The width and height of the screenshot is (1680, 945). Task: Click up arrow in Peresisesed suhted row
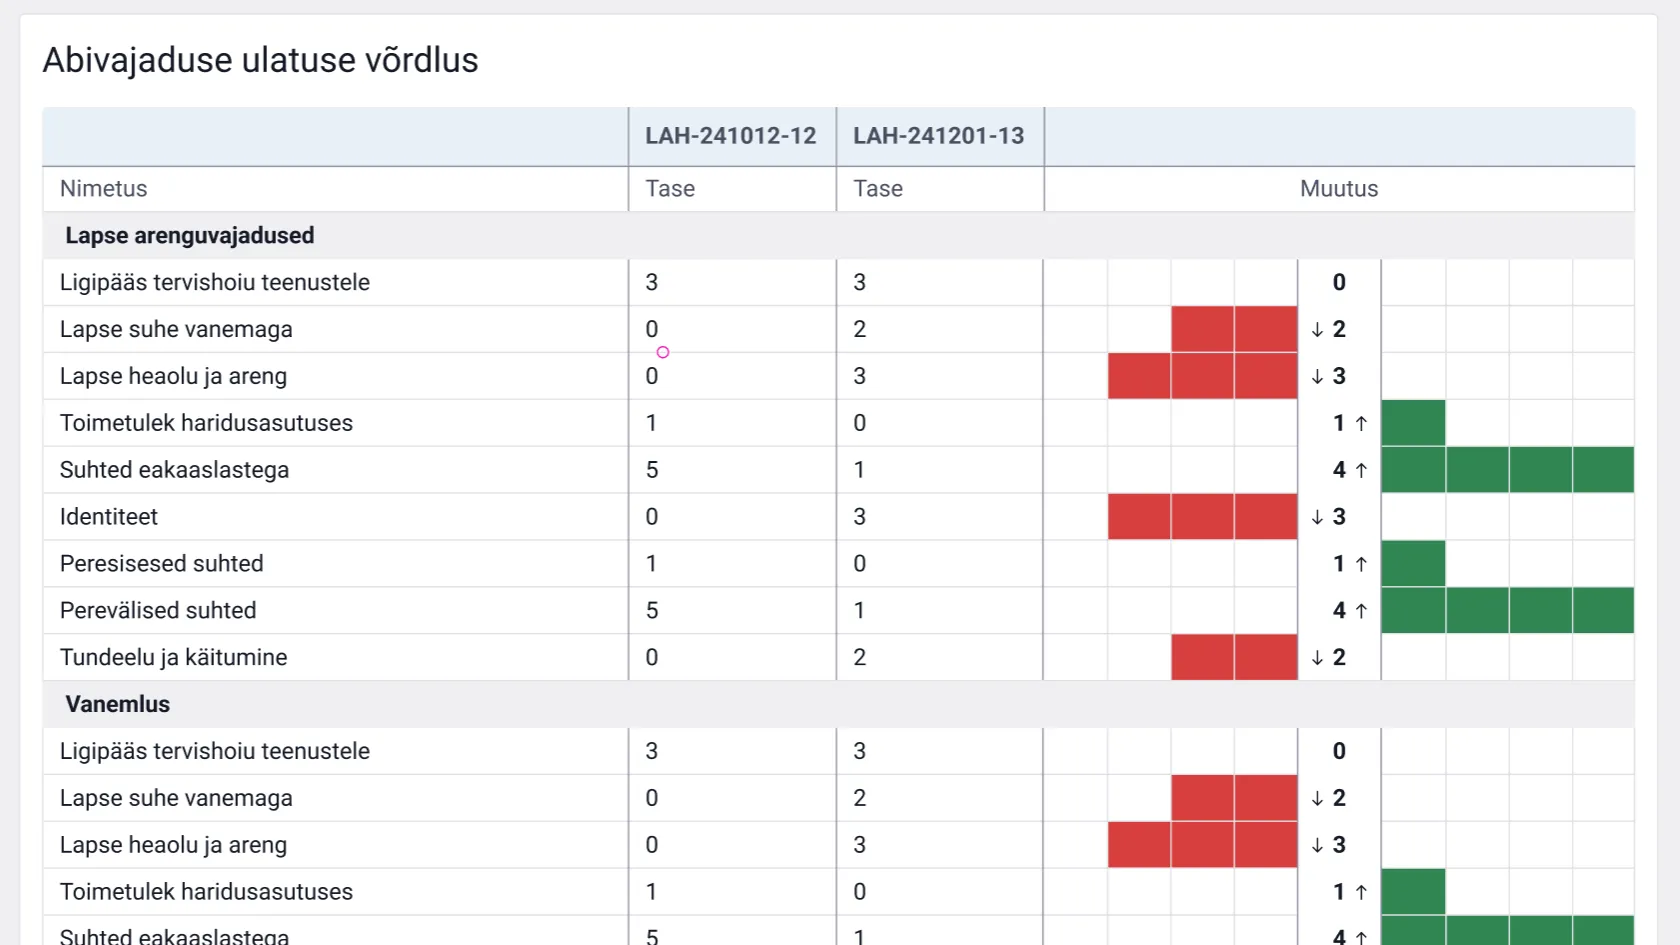[1361, 564]
